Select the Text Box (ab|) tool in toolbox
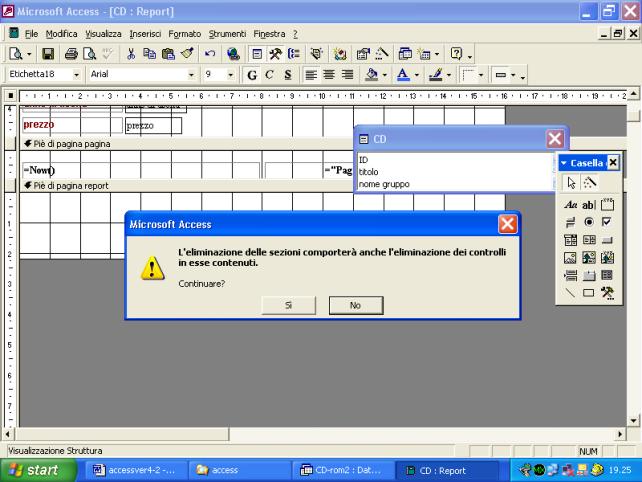Viewport: 642px width, 482px height. point(589,205)
